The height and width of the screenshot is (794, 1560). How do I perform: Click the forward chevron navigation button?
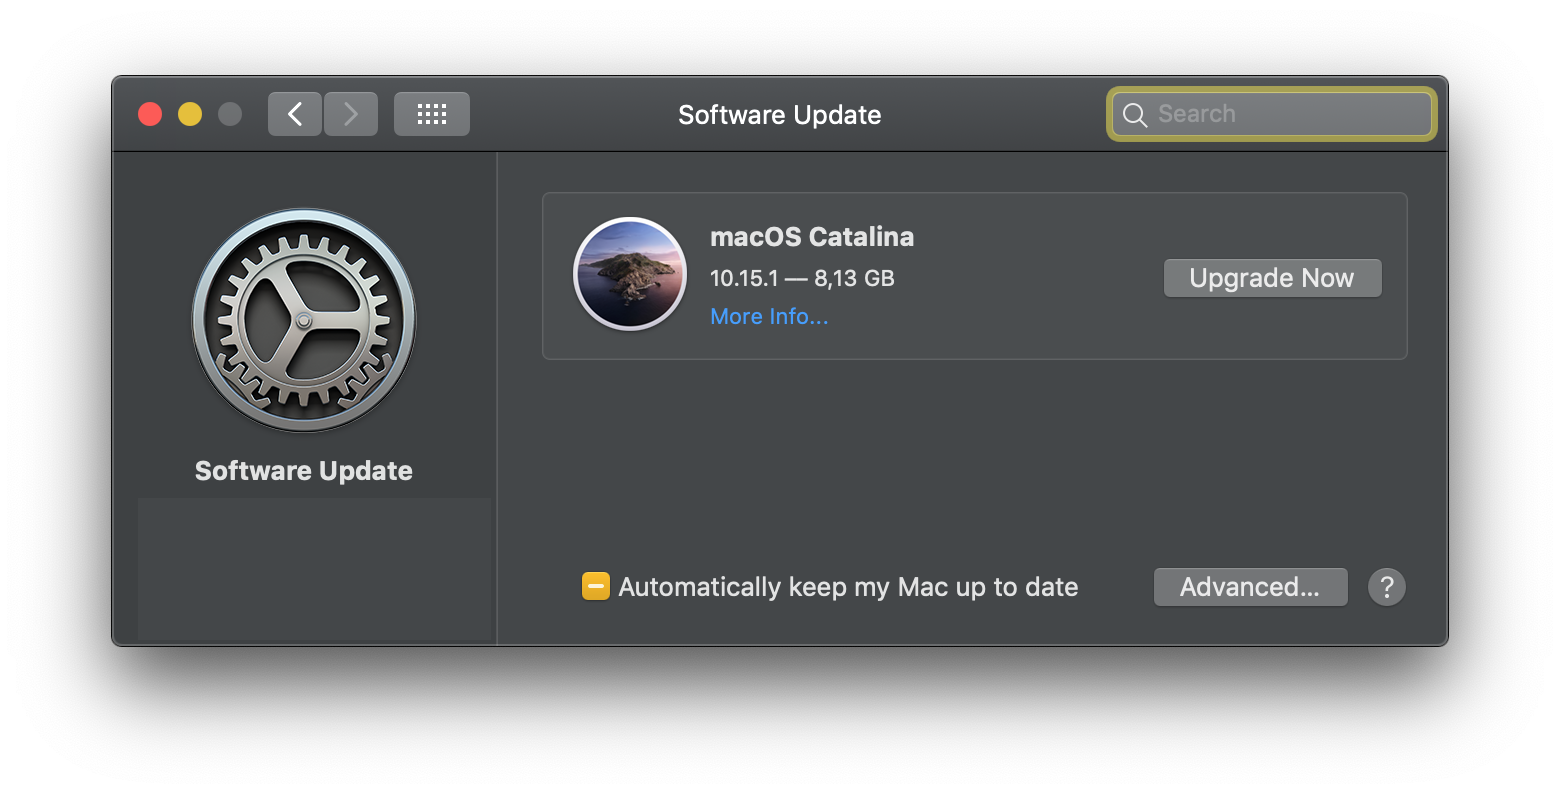(x=351, y=115)
